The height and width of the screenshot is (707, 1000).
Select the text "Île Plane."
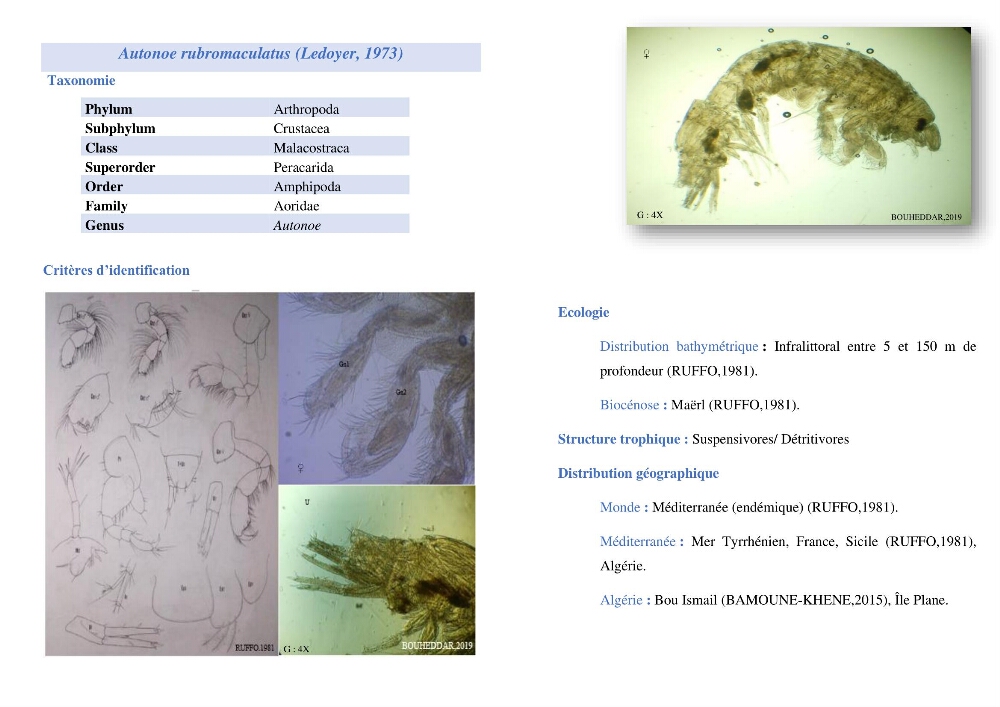921,600
